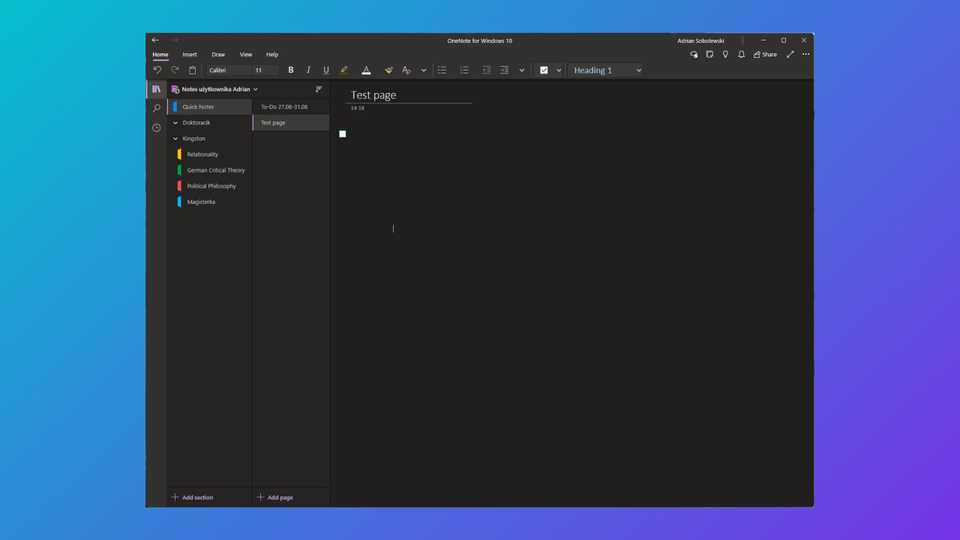Open the notifications bell
This screenshot has width=960, height=540.
(741, 54)
